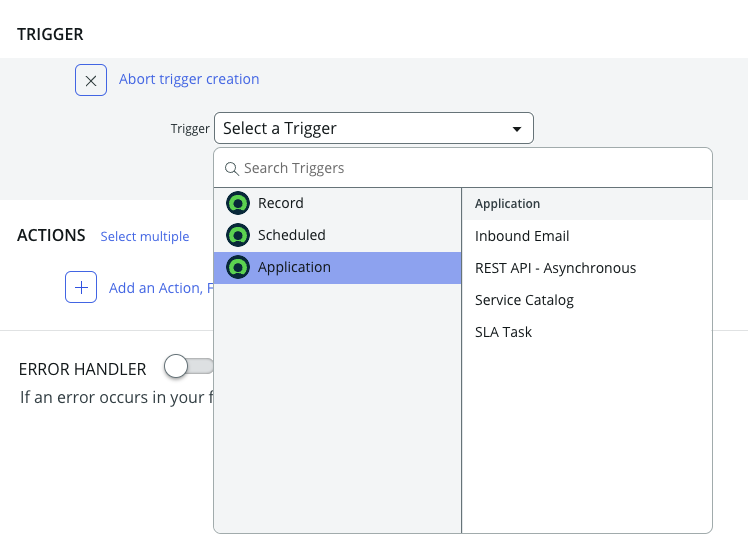Click the Select multiple link in Actions
Viewport: 748px width, 549px height.
tap(145, 237)
